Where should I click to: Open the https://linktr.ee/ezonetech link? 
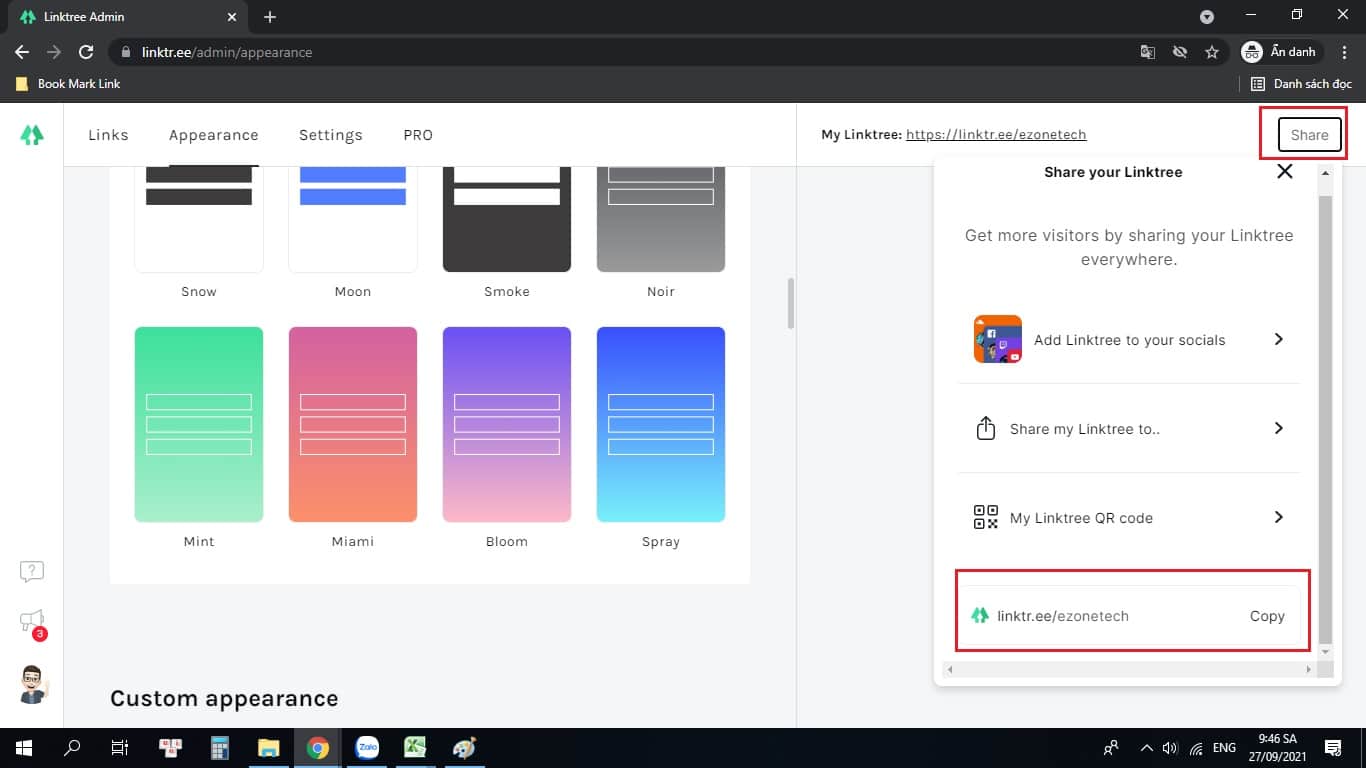996,135
